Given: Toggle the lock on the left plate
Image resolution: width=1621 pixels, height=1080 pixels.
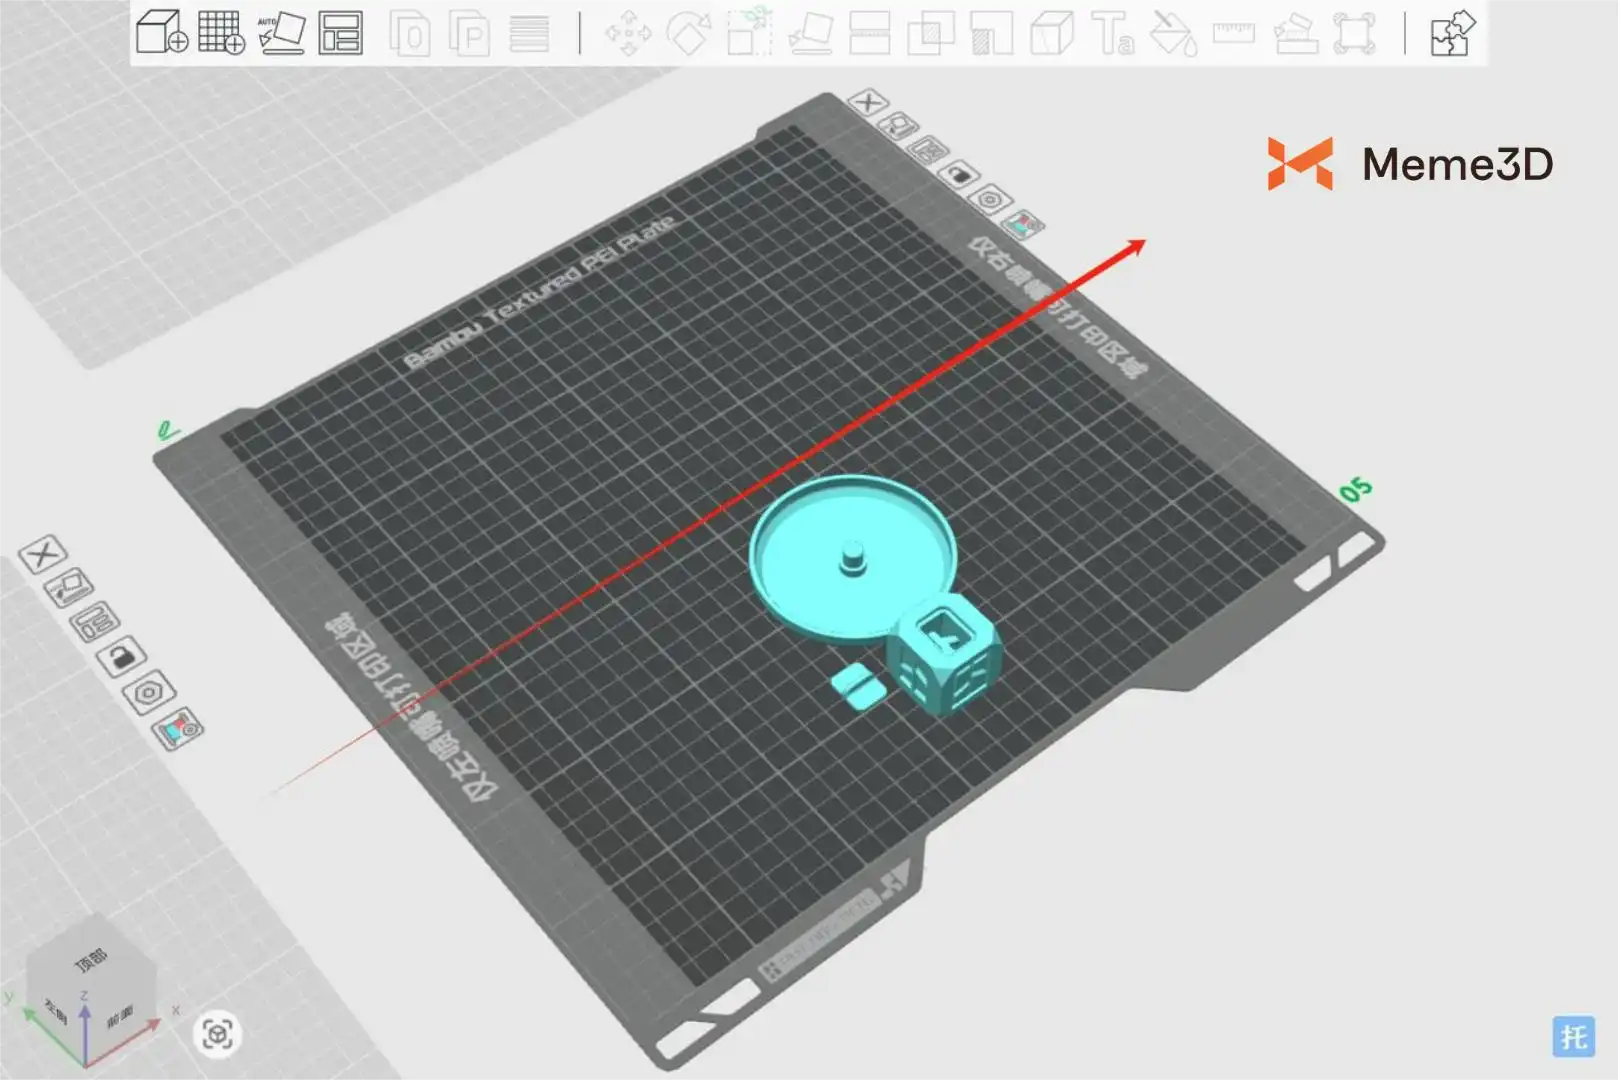Looking at the screenshot, I should coord(122,657).
